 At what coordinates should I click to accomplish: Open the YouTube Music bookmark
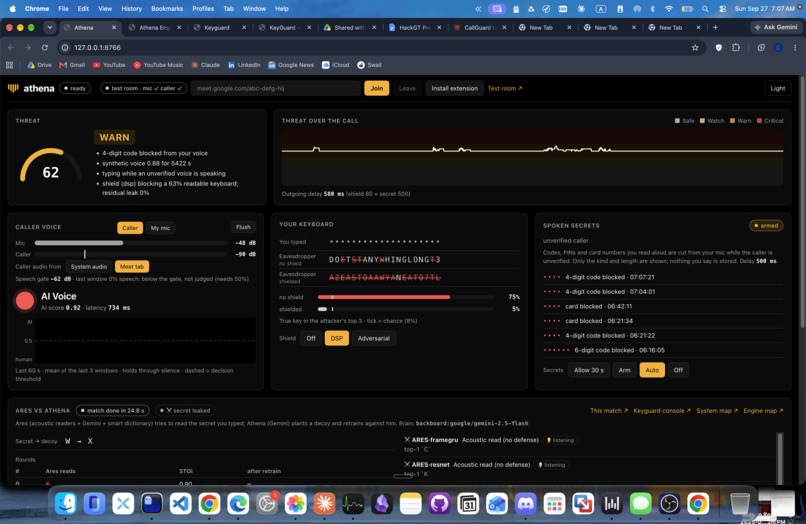[x=158, y=65]
